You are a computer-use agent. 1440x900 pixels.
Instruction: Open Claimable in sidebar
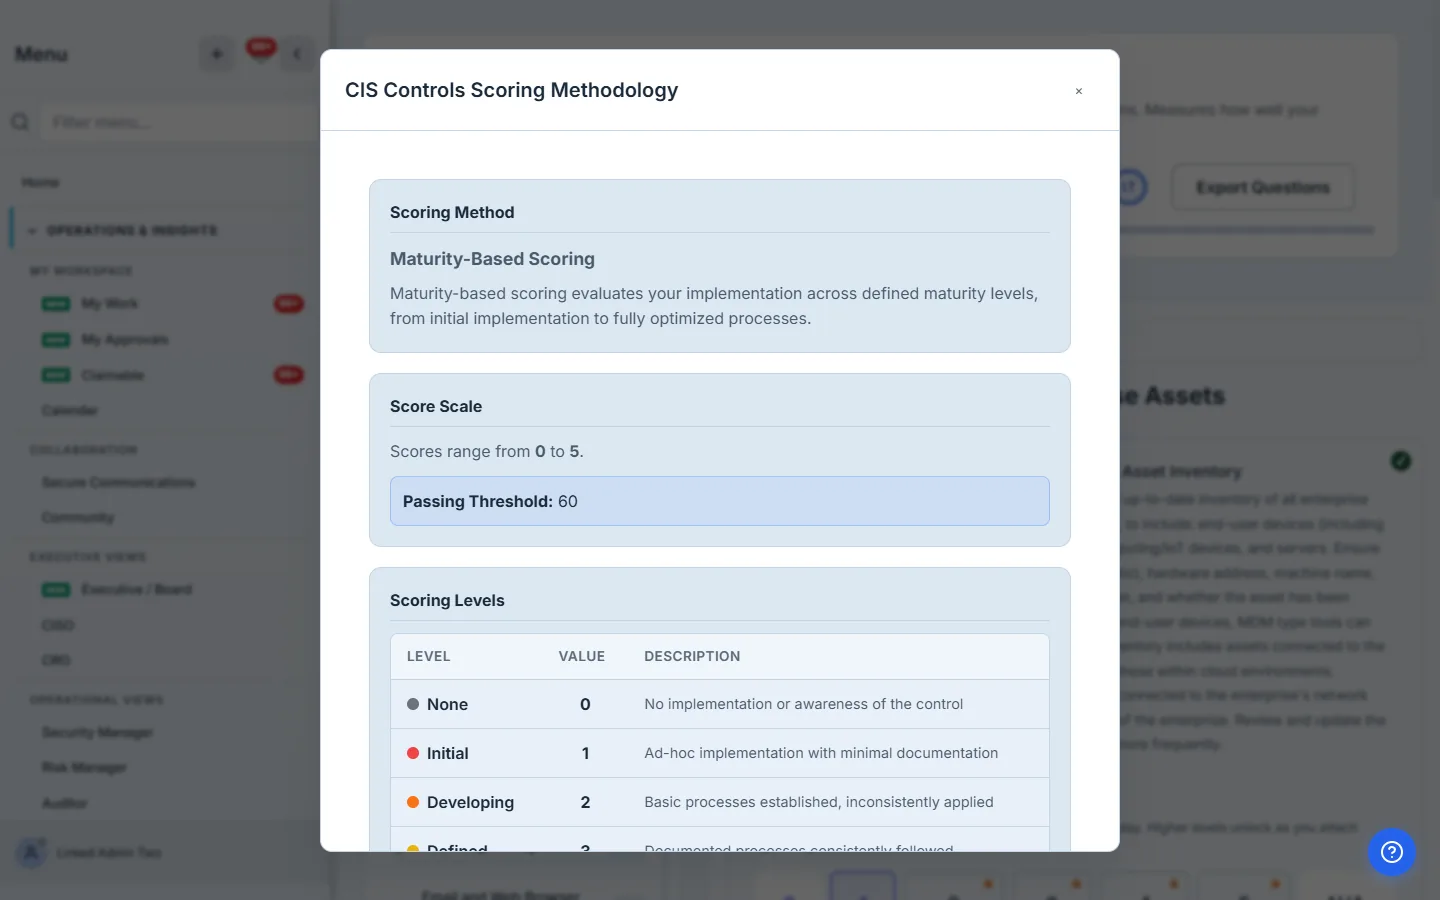click(x=113, y=375)
